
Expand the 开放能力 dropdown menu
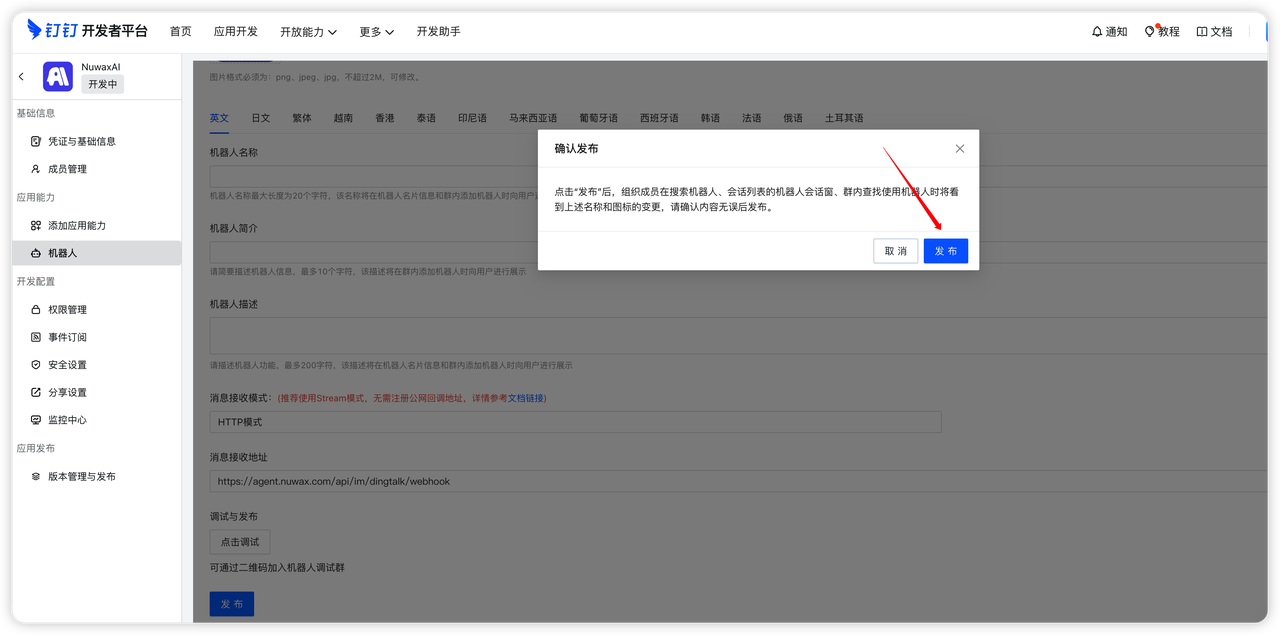point(308,32)
